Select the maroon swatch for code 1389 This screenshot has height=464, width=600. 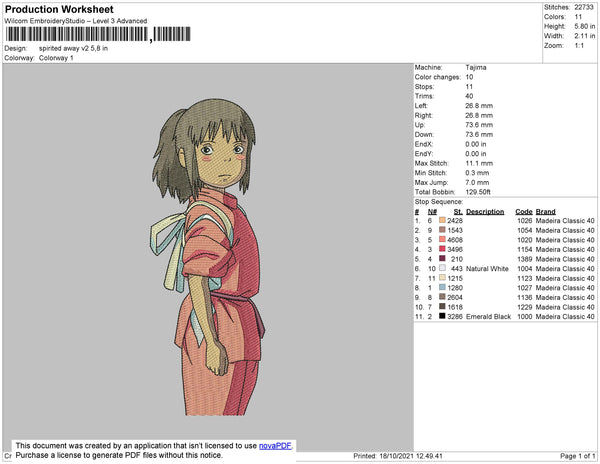pyautogui.click(x=442, y=259)
